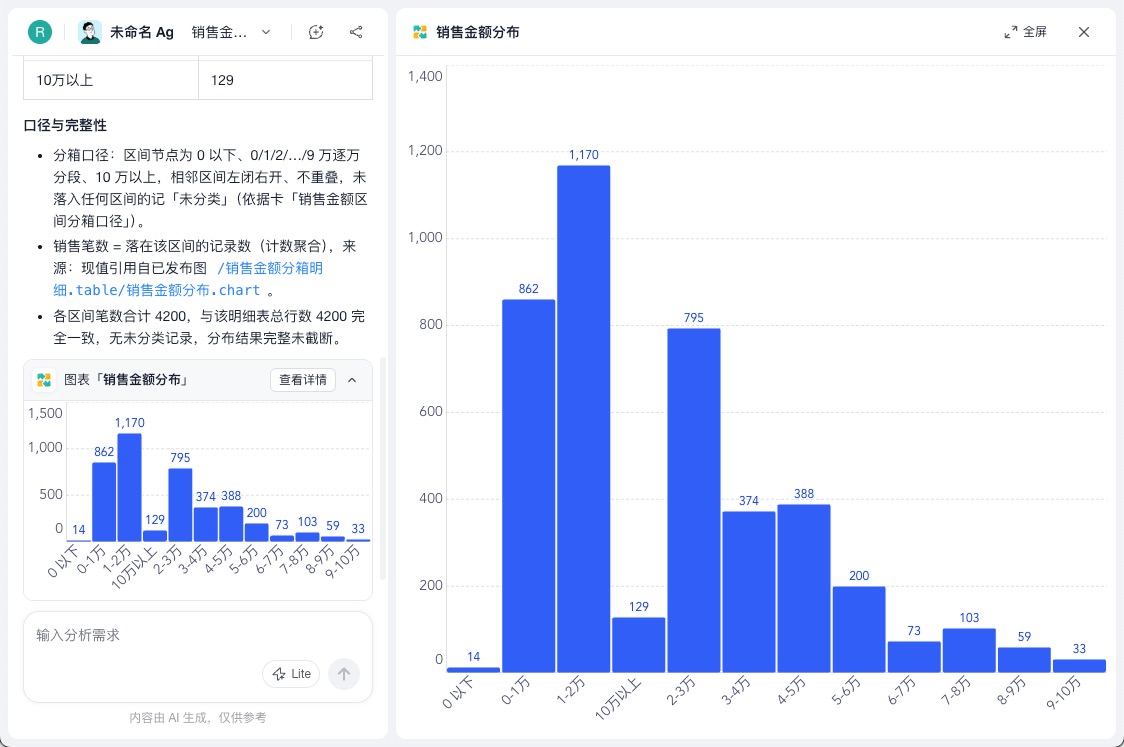The image size is (1124, 747).
Task: Click the 10万以上 bar in large chart
Action: 639,644
